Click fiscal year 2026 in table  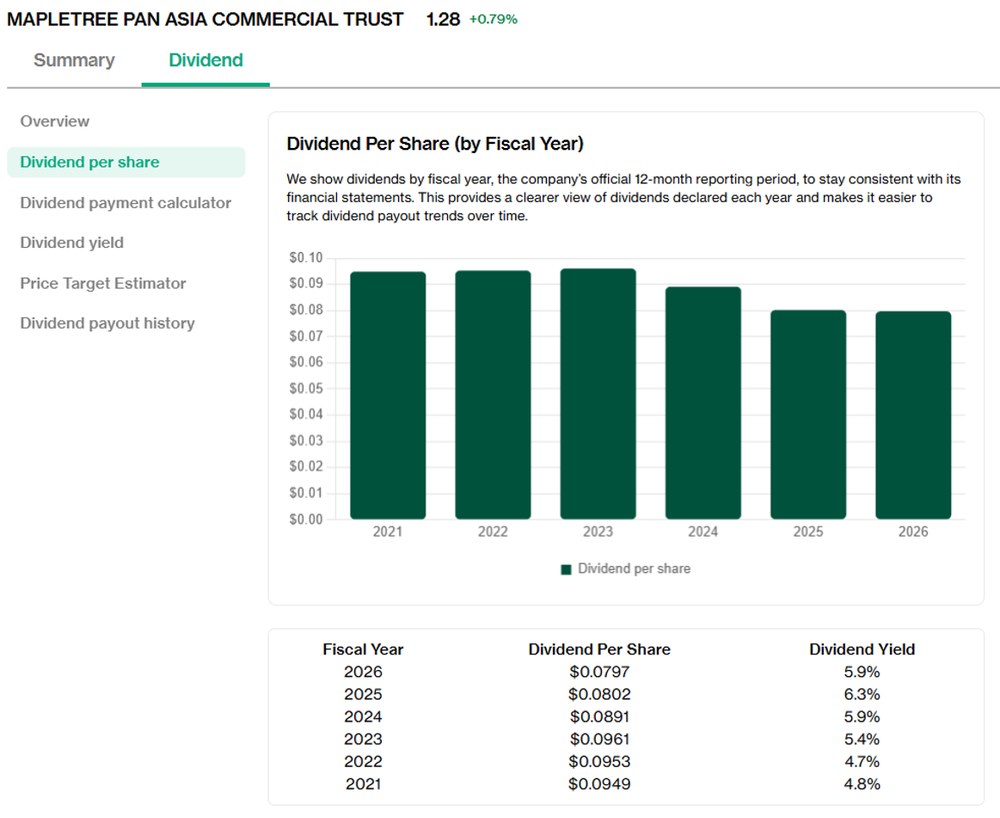coord(363,672)
